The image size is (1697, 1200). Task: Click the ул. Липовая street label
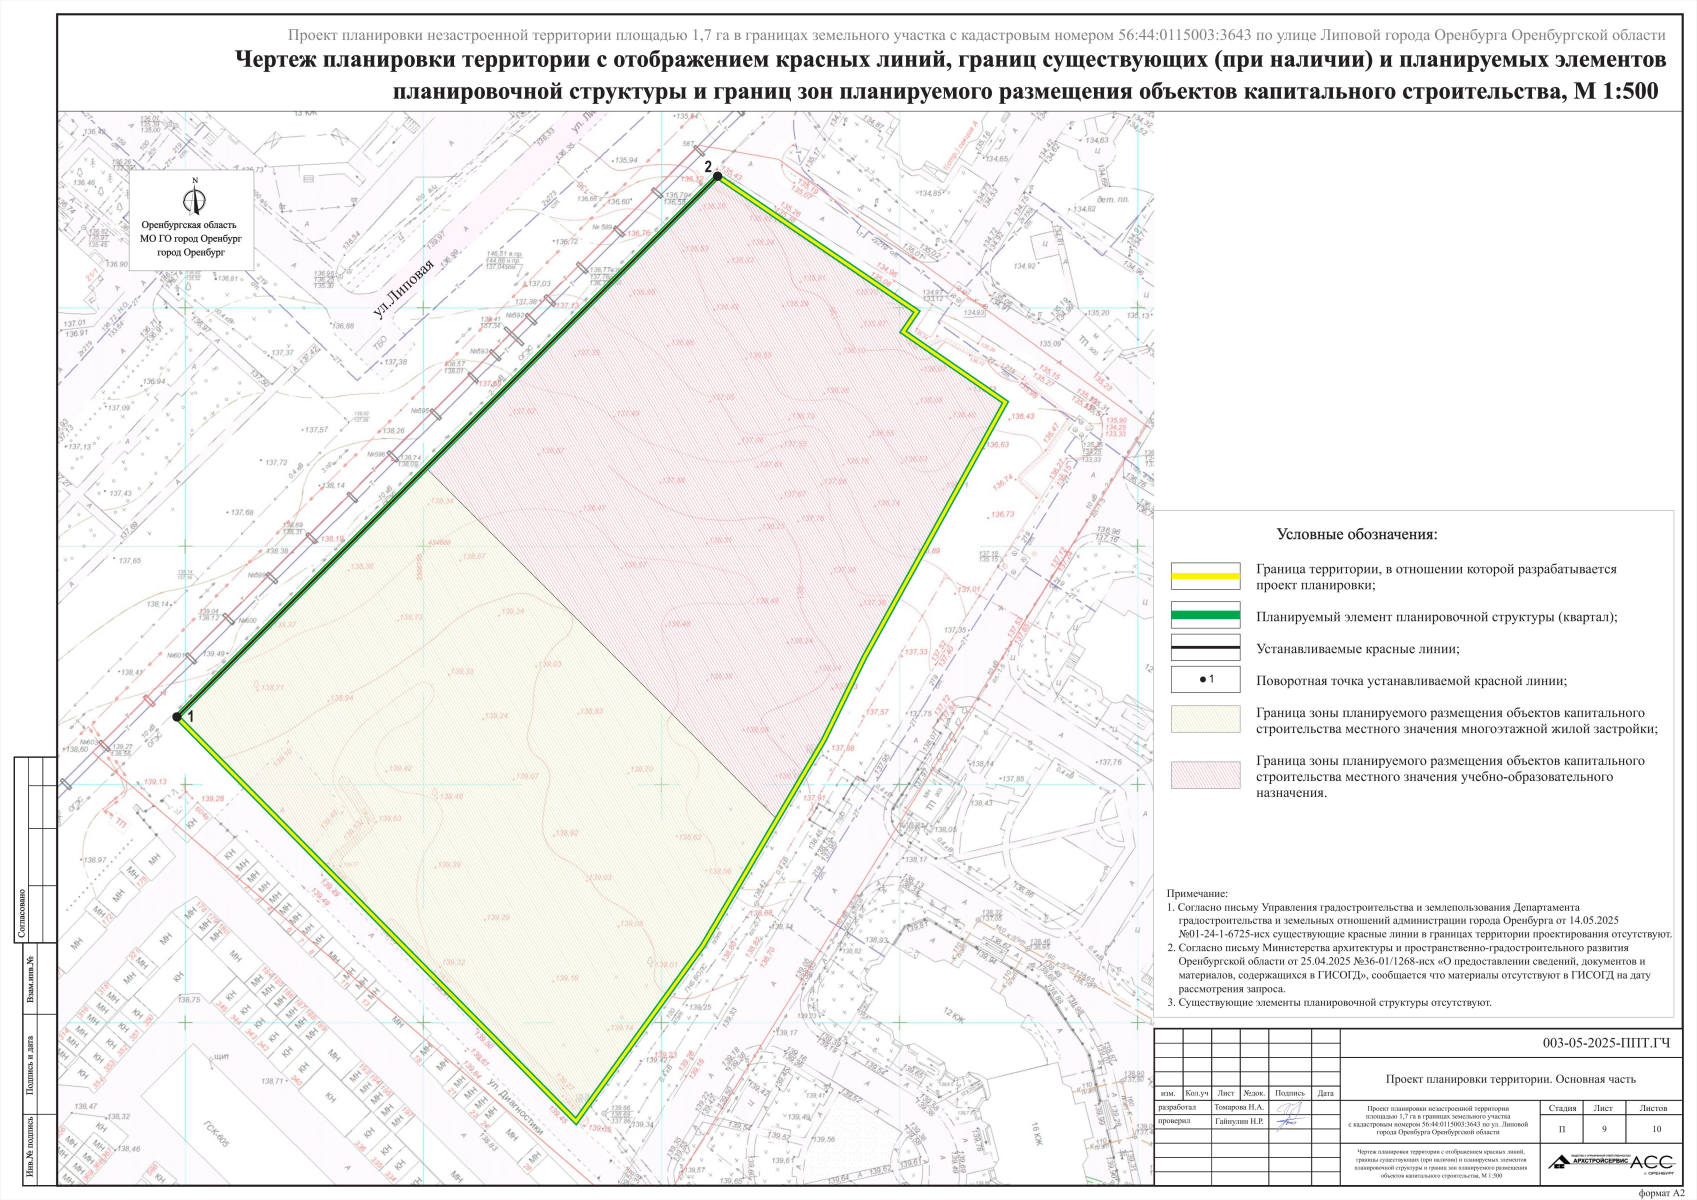coord(403,288)
